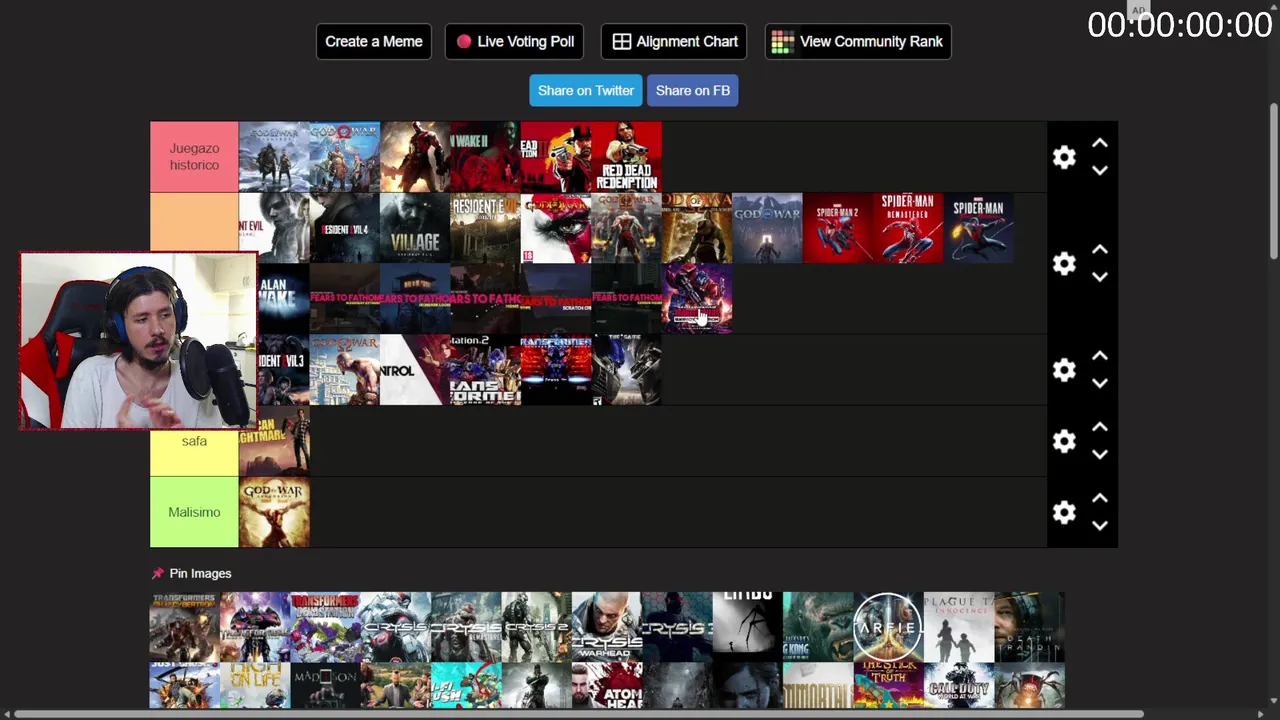
Task: Click the horizontal scrollbar at the bottom
Action: click(x=579, y=714)
